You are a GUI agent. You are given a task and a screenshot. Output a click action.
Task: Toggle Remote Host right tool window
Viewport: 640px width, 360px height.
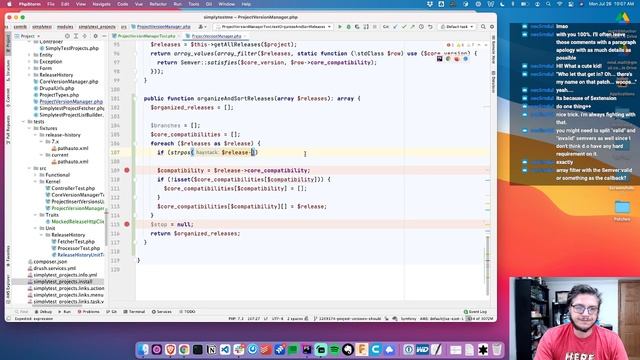point(493,49)
